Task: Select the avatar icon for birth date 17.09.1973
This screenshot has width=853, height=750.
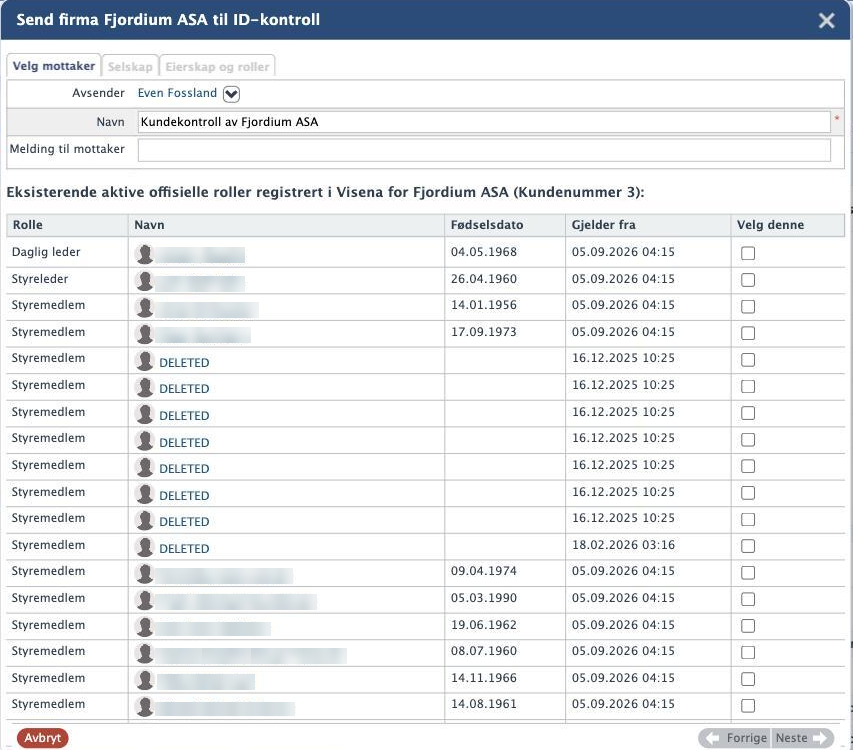Action: point(145,334)
